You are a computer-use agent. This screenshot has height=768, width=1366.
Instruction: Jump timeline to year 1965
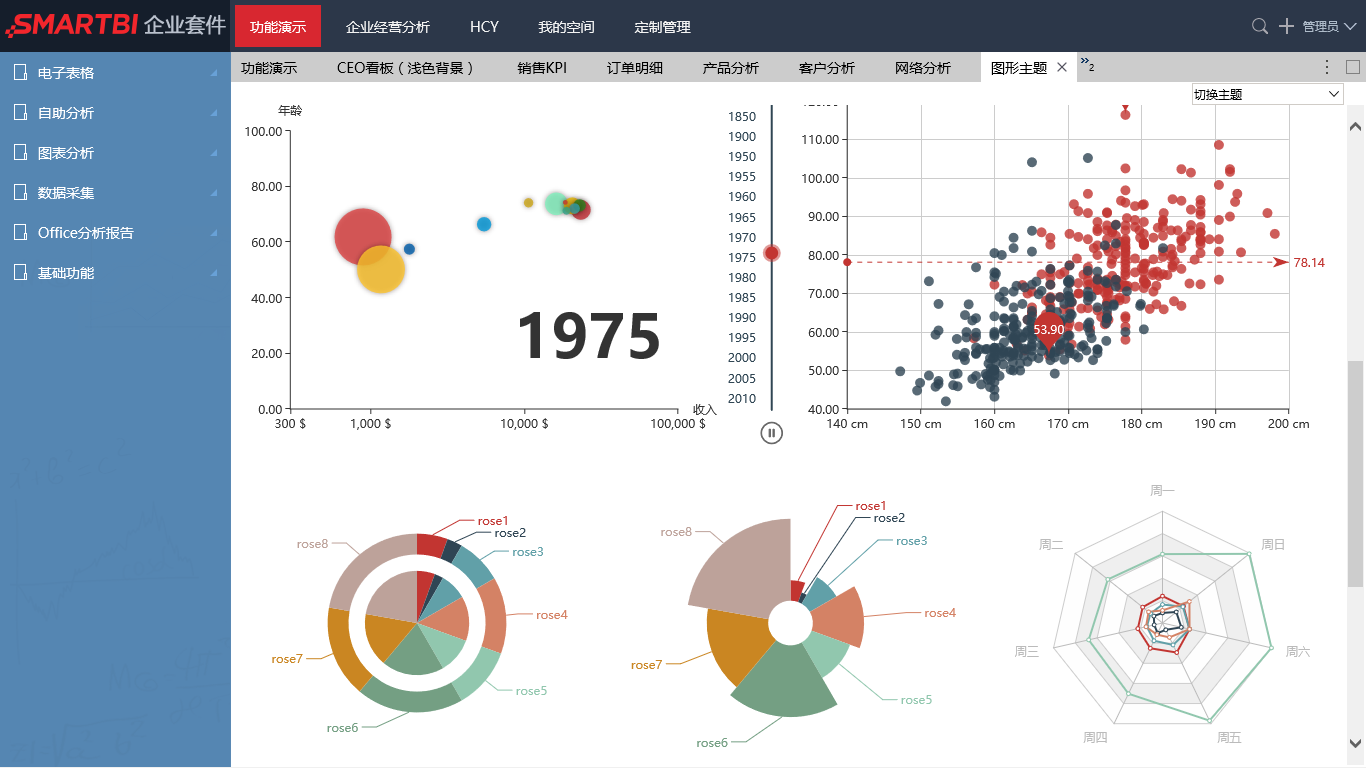coord(742,217)
